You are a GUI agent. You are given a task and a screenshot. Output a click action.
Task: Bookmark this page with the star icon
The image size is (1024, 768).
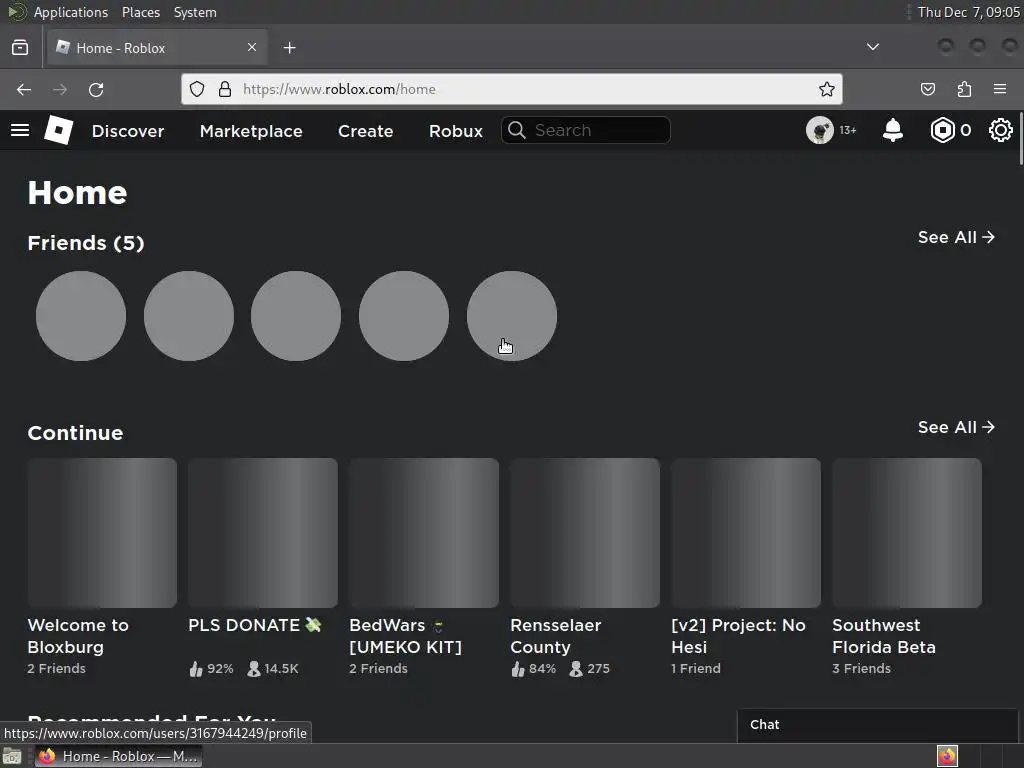827,89
